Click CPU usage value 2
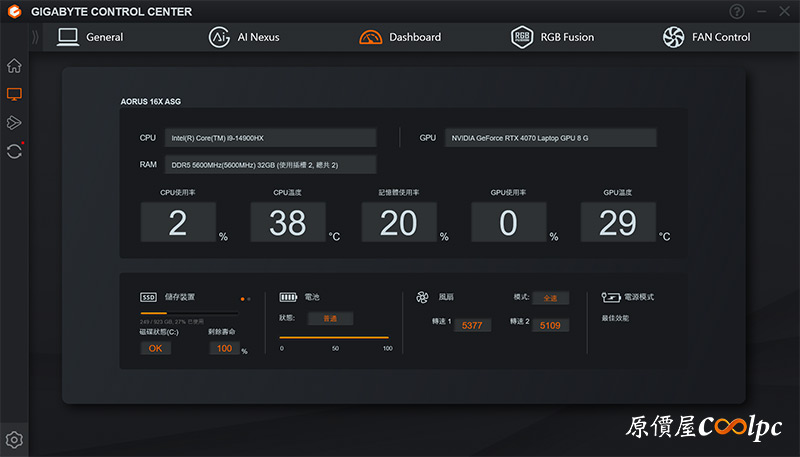The image size is (800, 457). click(178, 222)
